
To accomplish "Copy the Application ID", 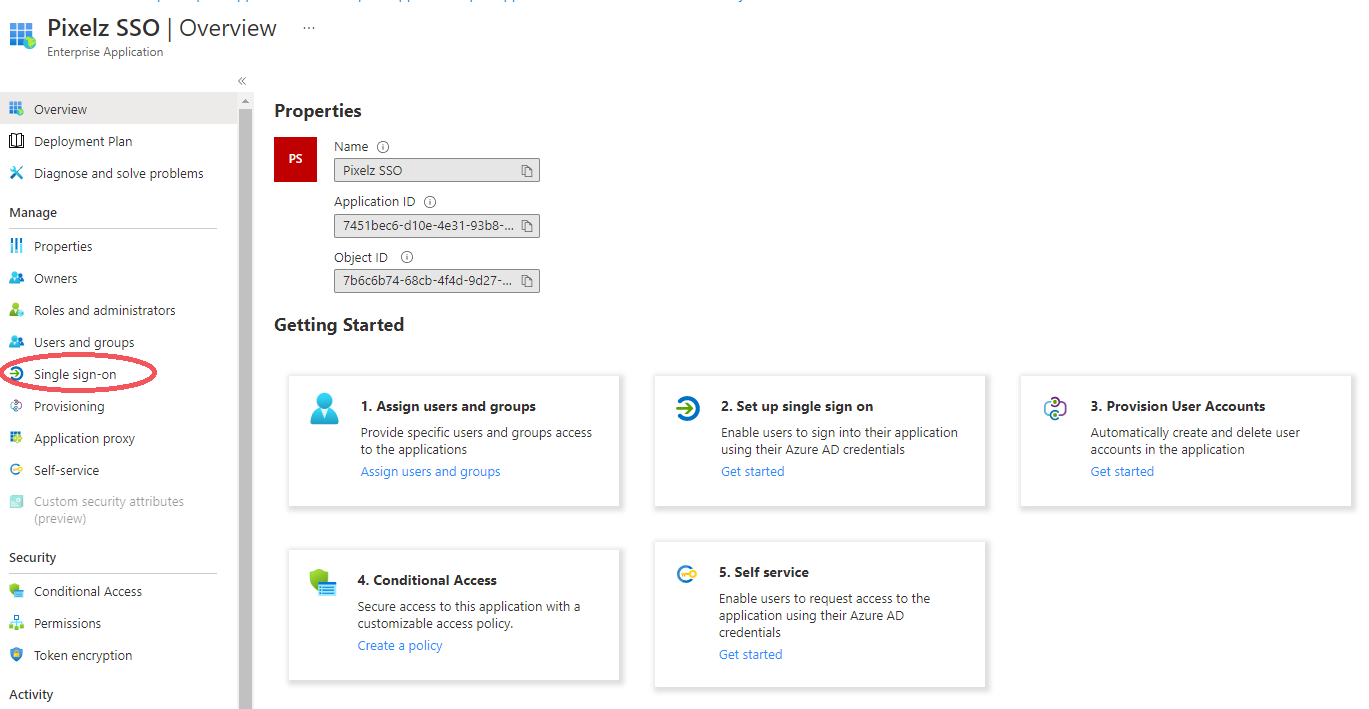I will 527,226.
